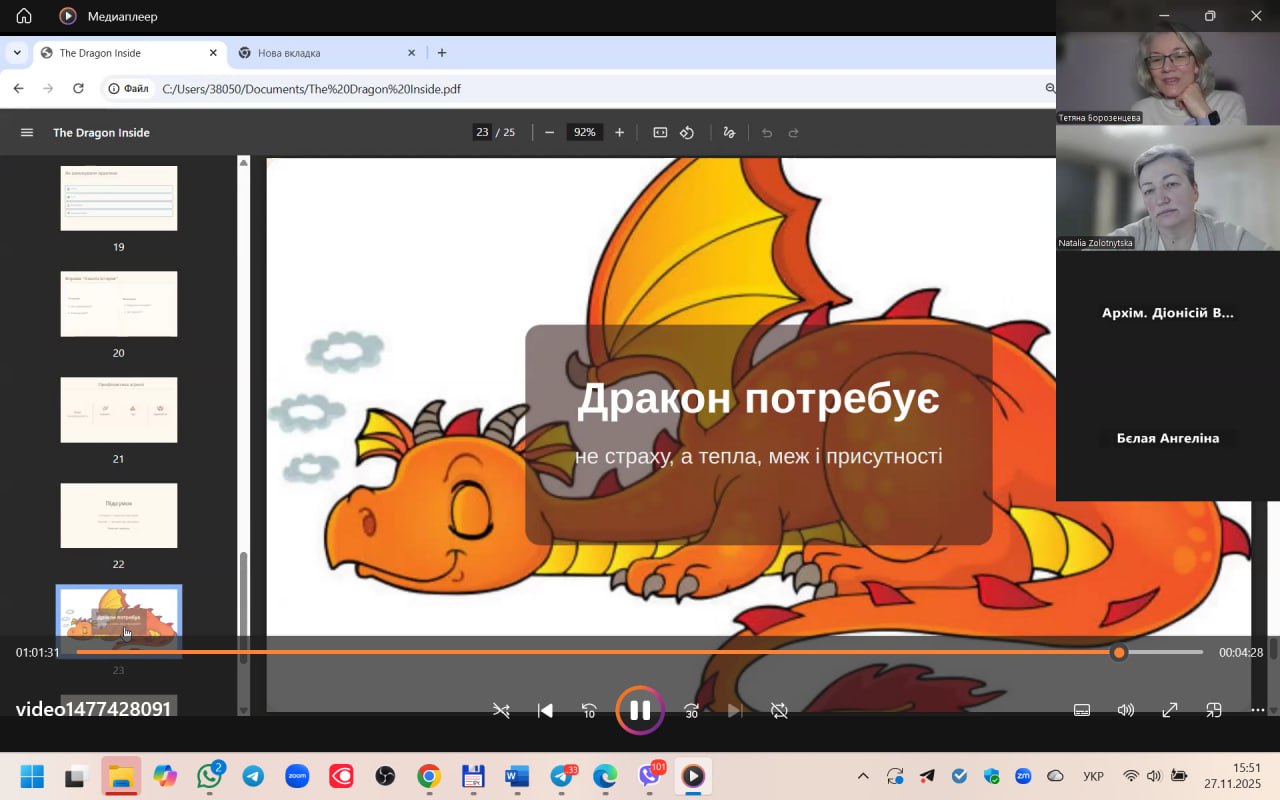Open the PDF viewer hamburger menu
1280x800 pixels.
26,131
